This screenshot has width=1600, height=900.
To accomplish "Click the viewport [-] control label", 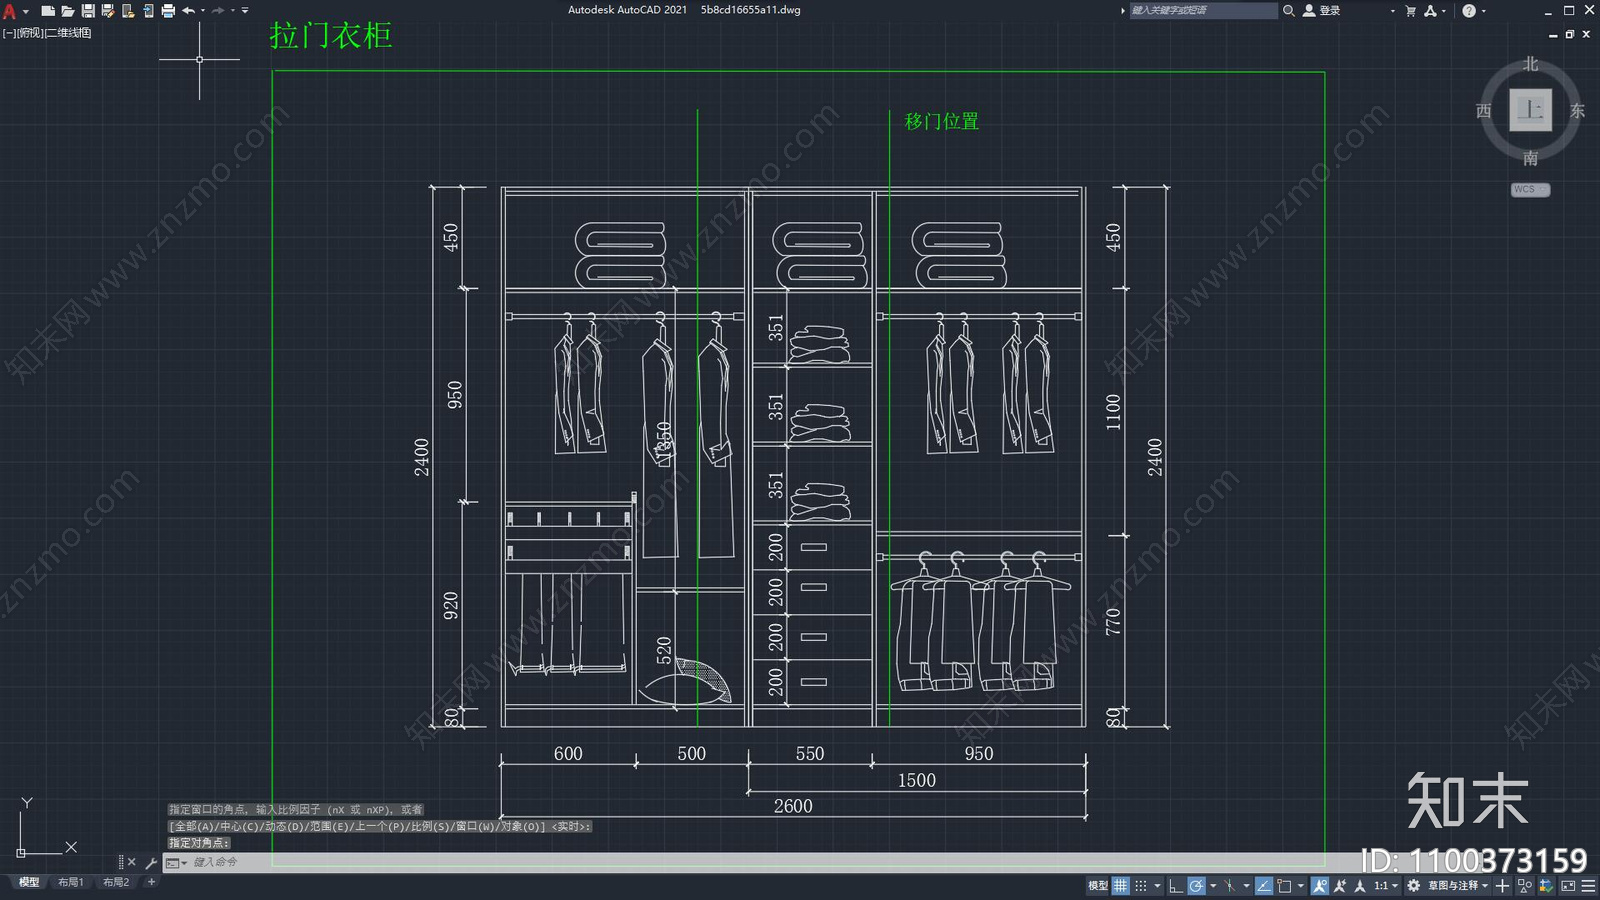I will pos(8,33).
